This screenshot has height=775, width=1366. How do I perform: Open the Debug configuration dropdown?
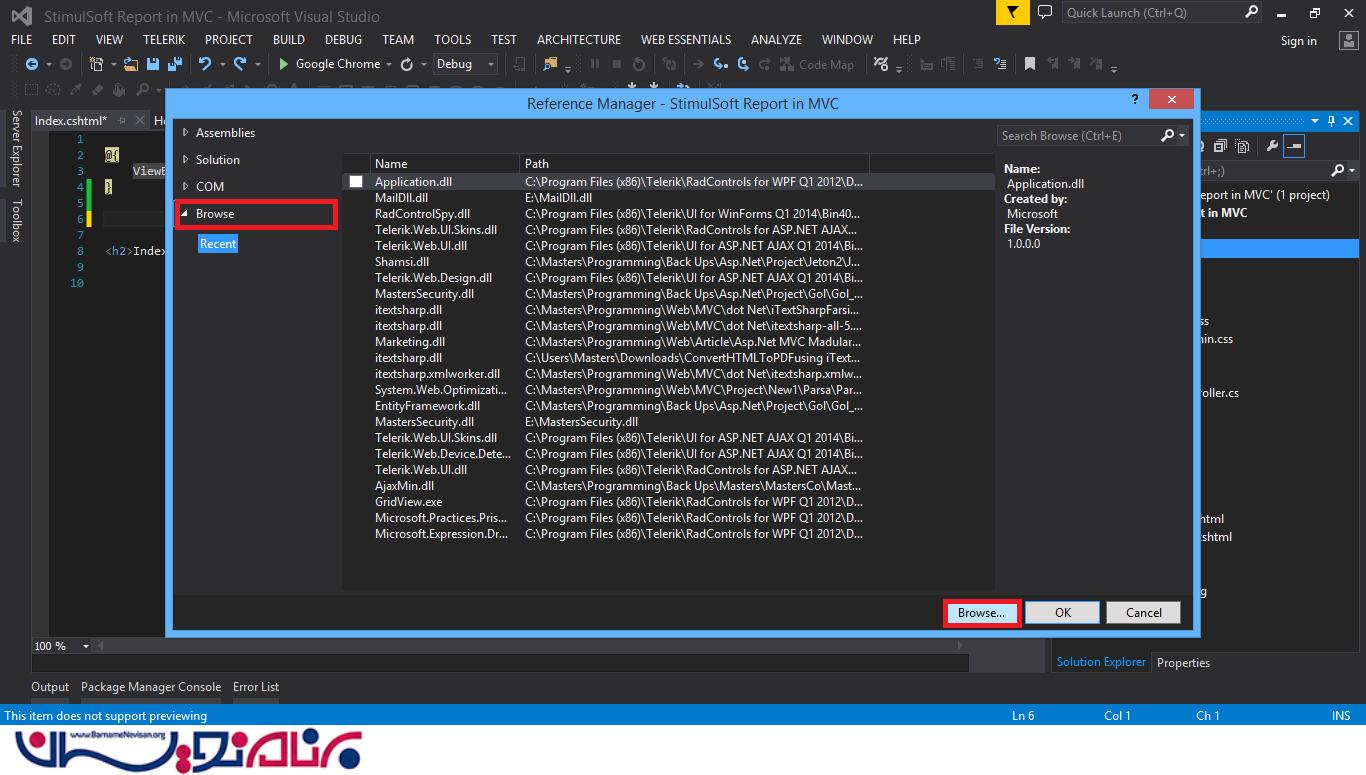[x=465, y=64]
